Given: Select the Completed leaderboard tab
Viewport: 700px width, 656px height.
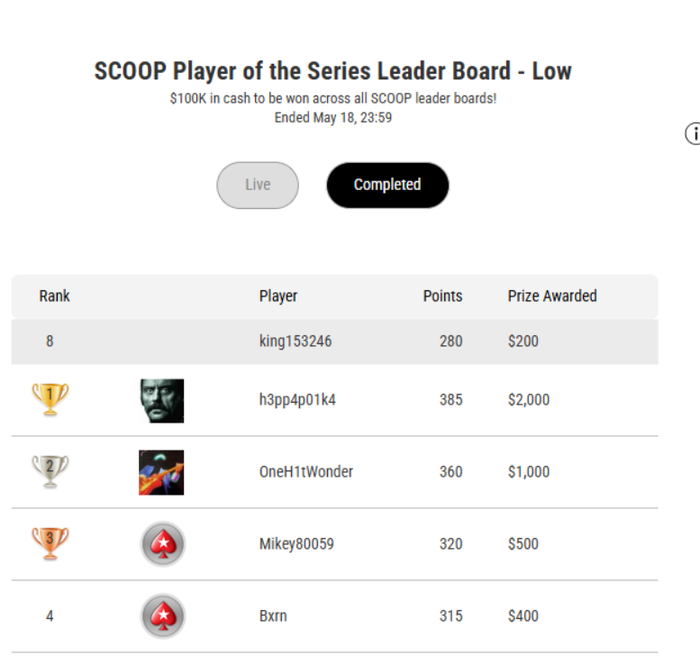Looking at the screenshot, I should pyautogui.click(x=388, y=185).
